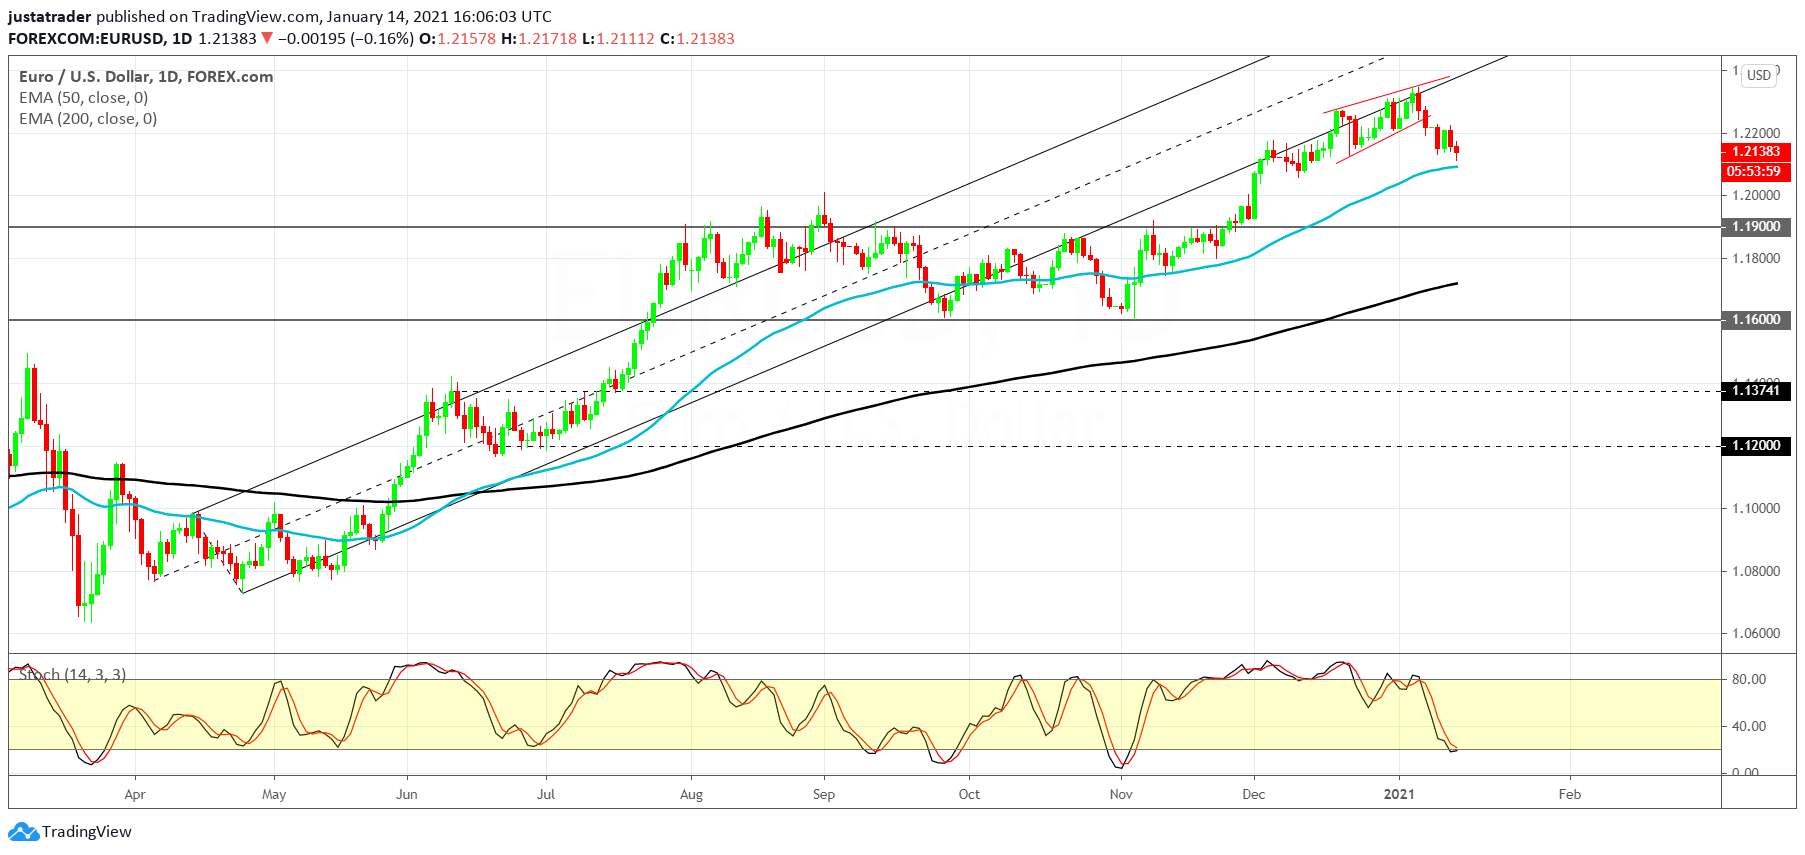Select the Euro / U.S. Dollar legend title
The height and width of the screenshot is (855, 1805).
(x=146, y=77)
